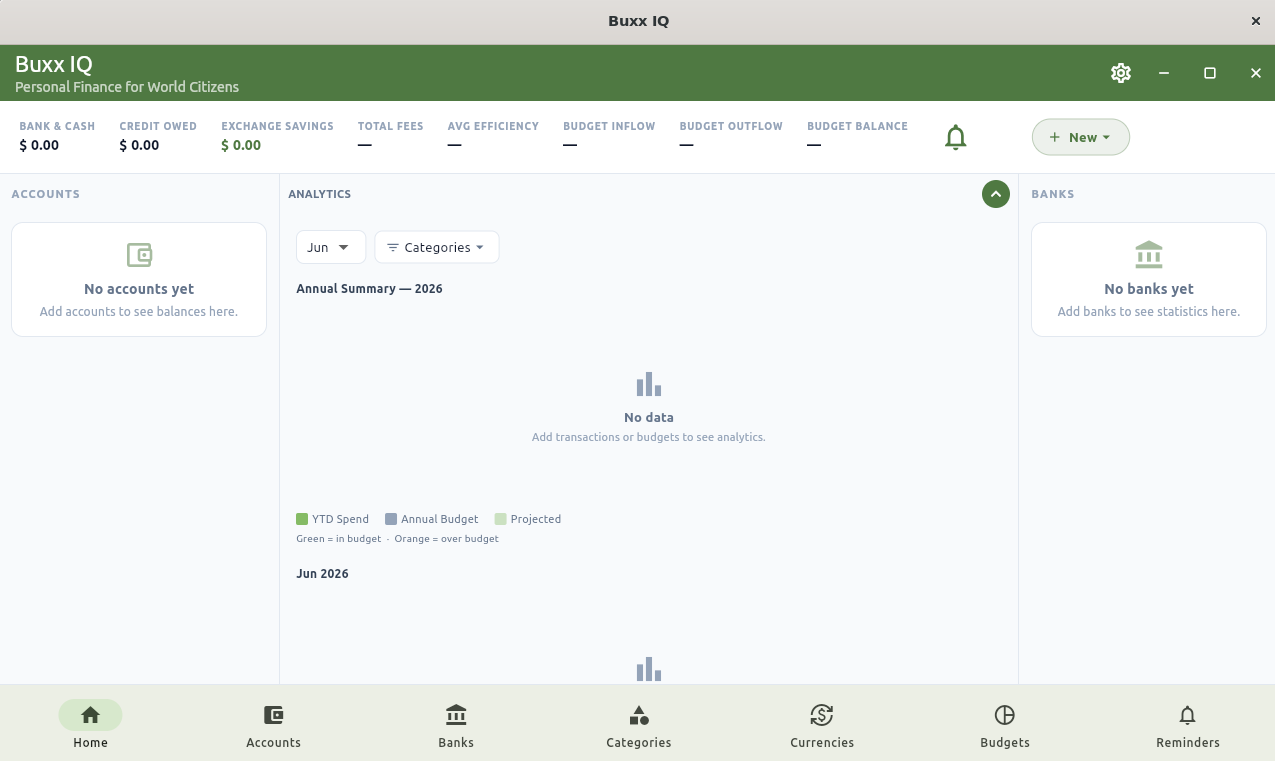
Task: Click the ANALYTICS panel title
Action: click(319, 194)
